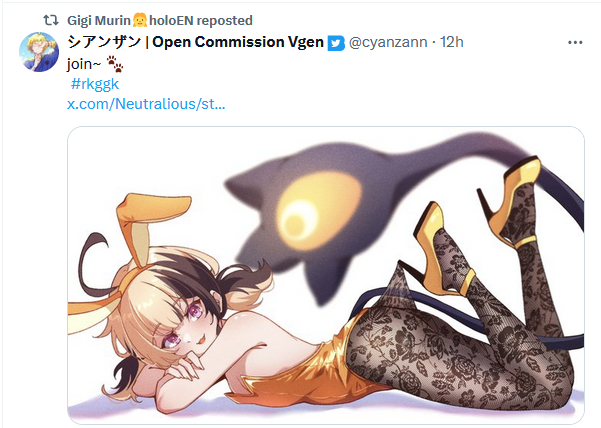601x428 pixels.
Task: Click the "Open Commission Vgen" name text
Action: (x=238, y=42)
